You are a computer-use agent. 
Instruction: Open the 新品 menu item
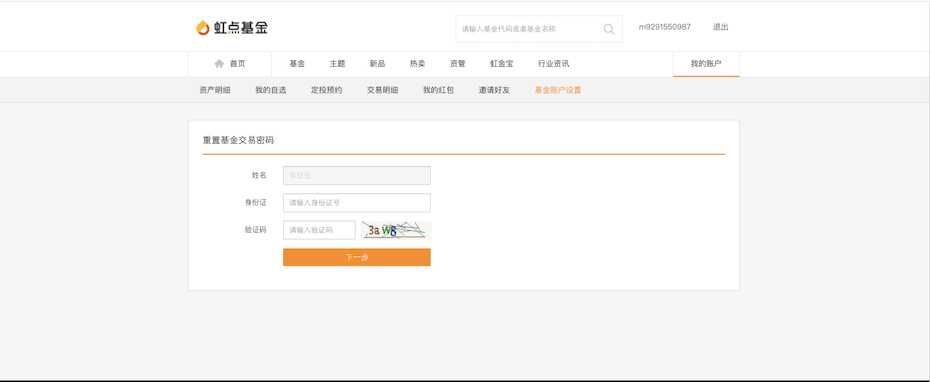pyautogui.click(x=377, y=64)
